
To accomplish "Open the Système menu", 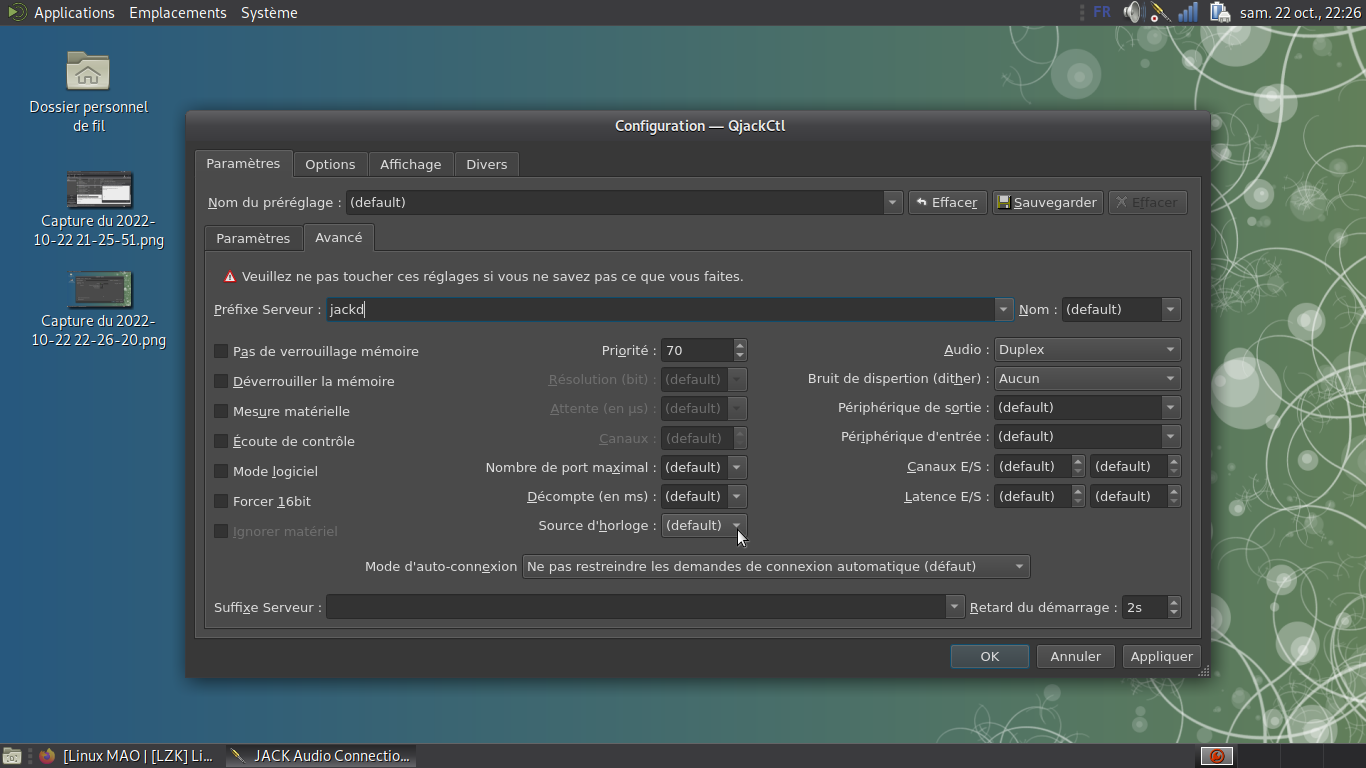I will tap(269, 12).
